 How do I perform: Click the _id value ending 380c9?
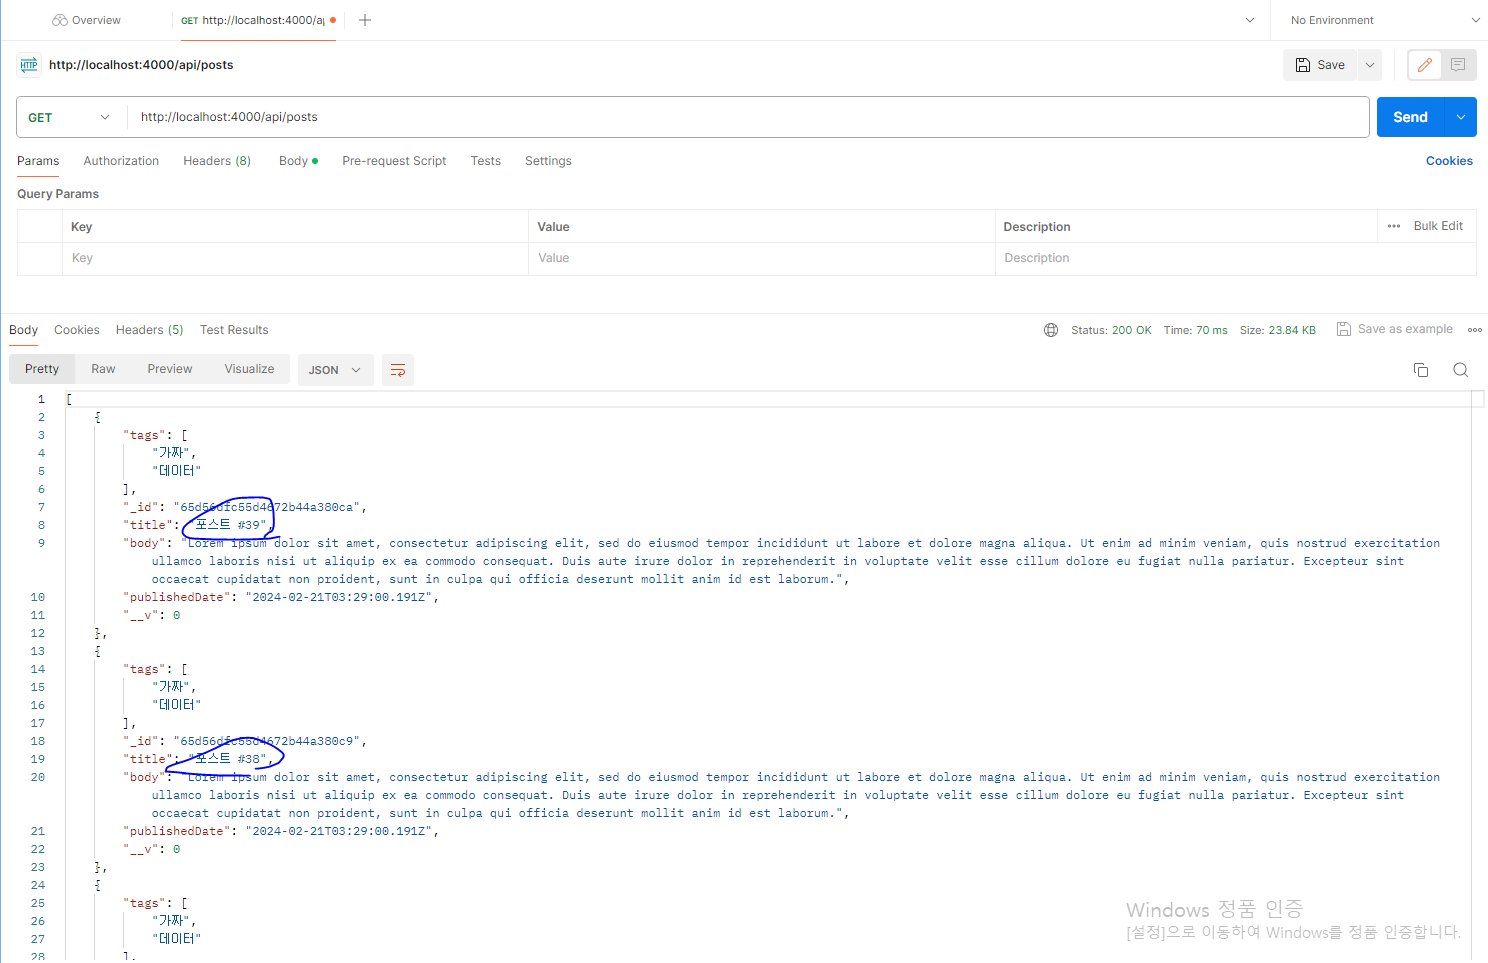266,741
